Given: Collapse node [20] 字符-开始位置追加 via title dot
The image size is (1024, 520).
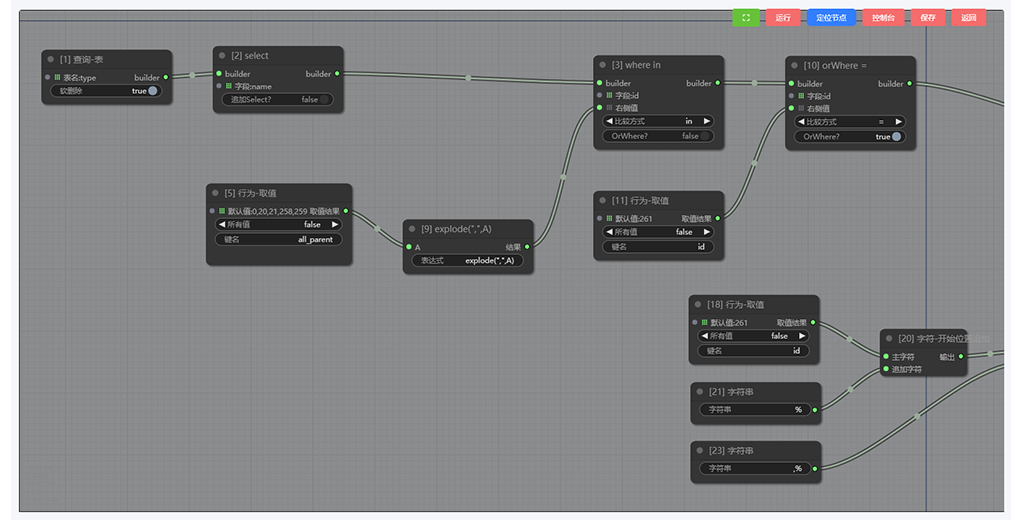Looking at the screenshot, I should pos(889,338).
